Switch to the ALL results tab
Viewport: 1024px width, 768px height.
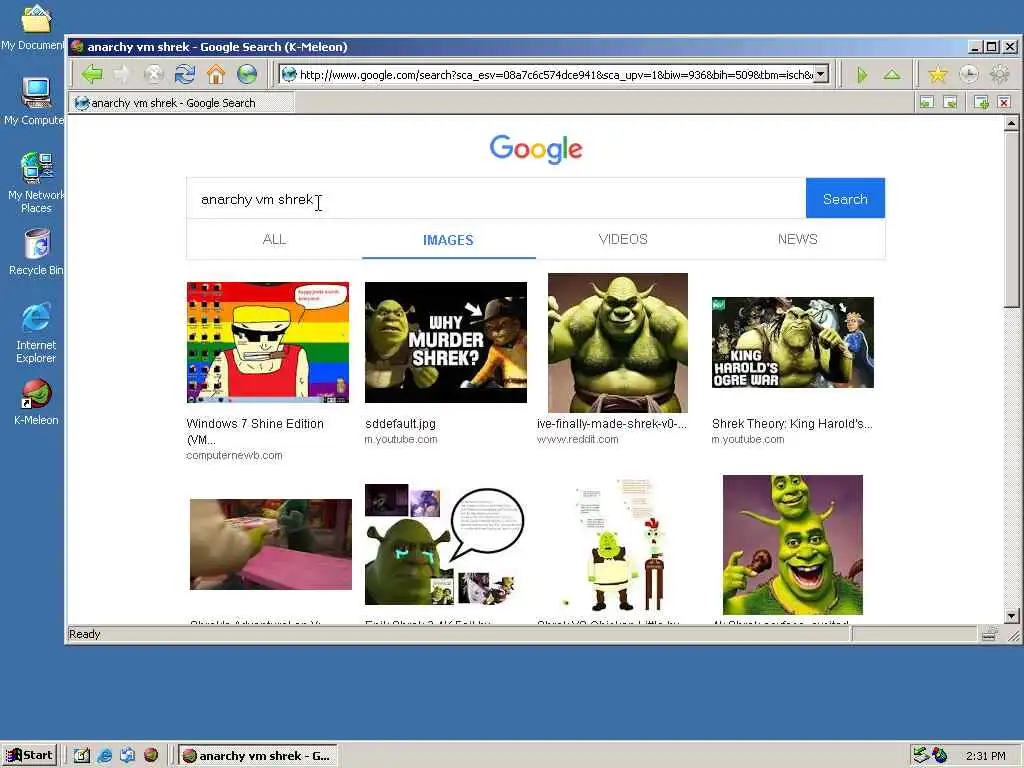[274, 239]
